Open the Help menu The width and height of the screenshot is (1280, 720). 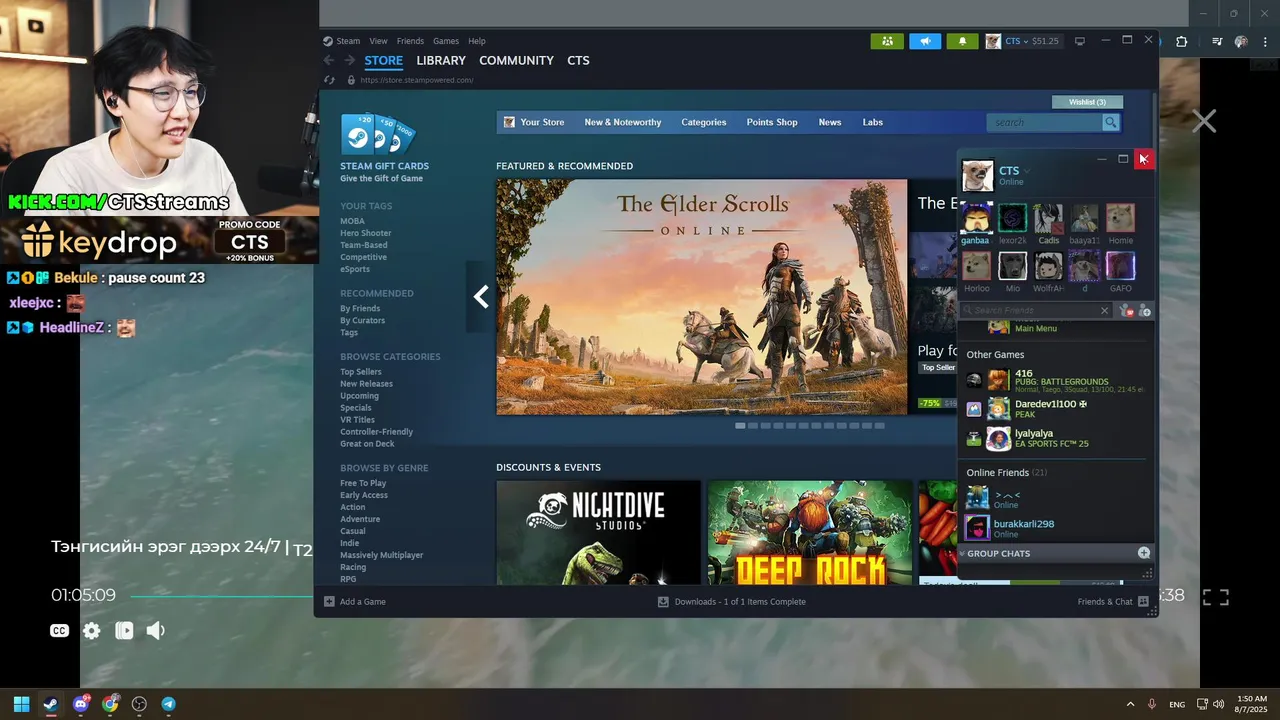(x=477, y=41)
